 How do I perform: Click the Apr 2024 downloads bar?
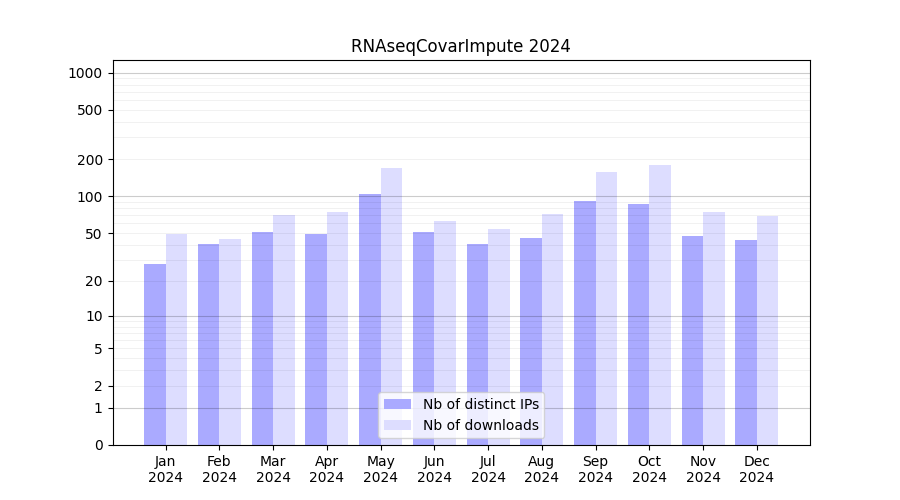click(x=337, y=328)
